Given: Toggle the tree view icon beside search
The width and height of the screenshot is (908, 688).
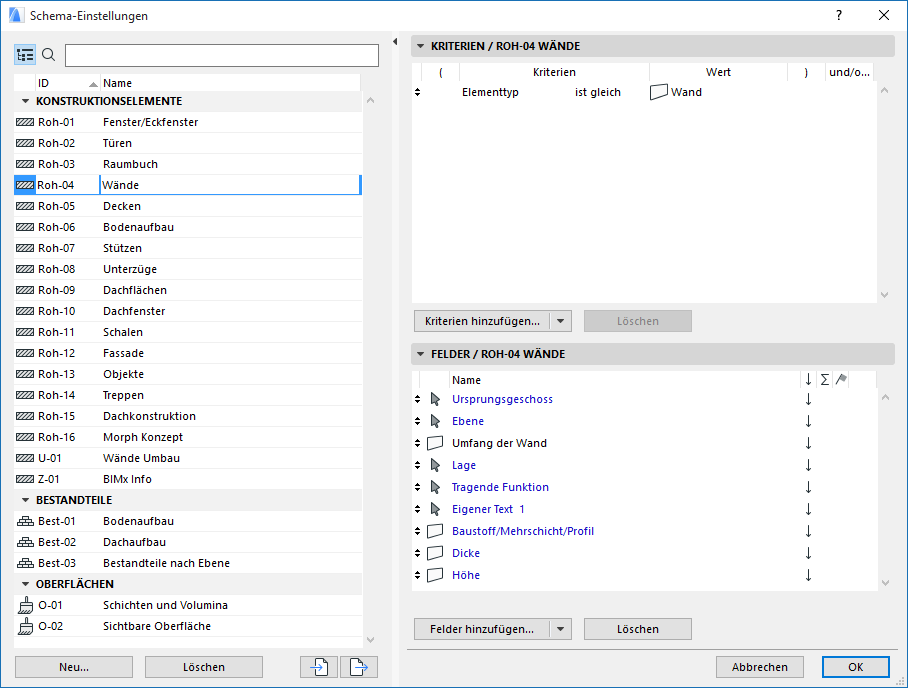Looking at the screenshot, I should click(25, 55).
